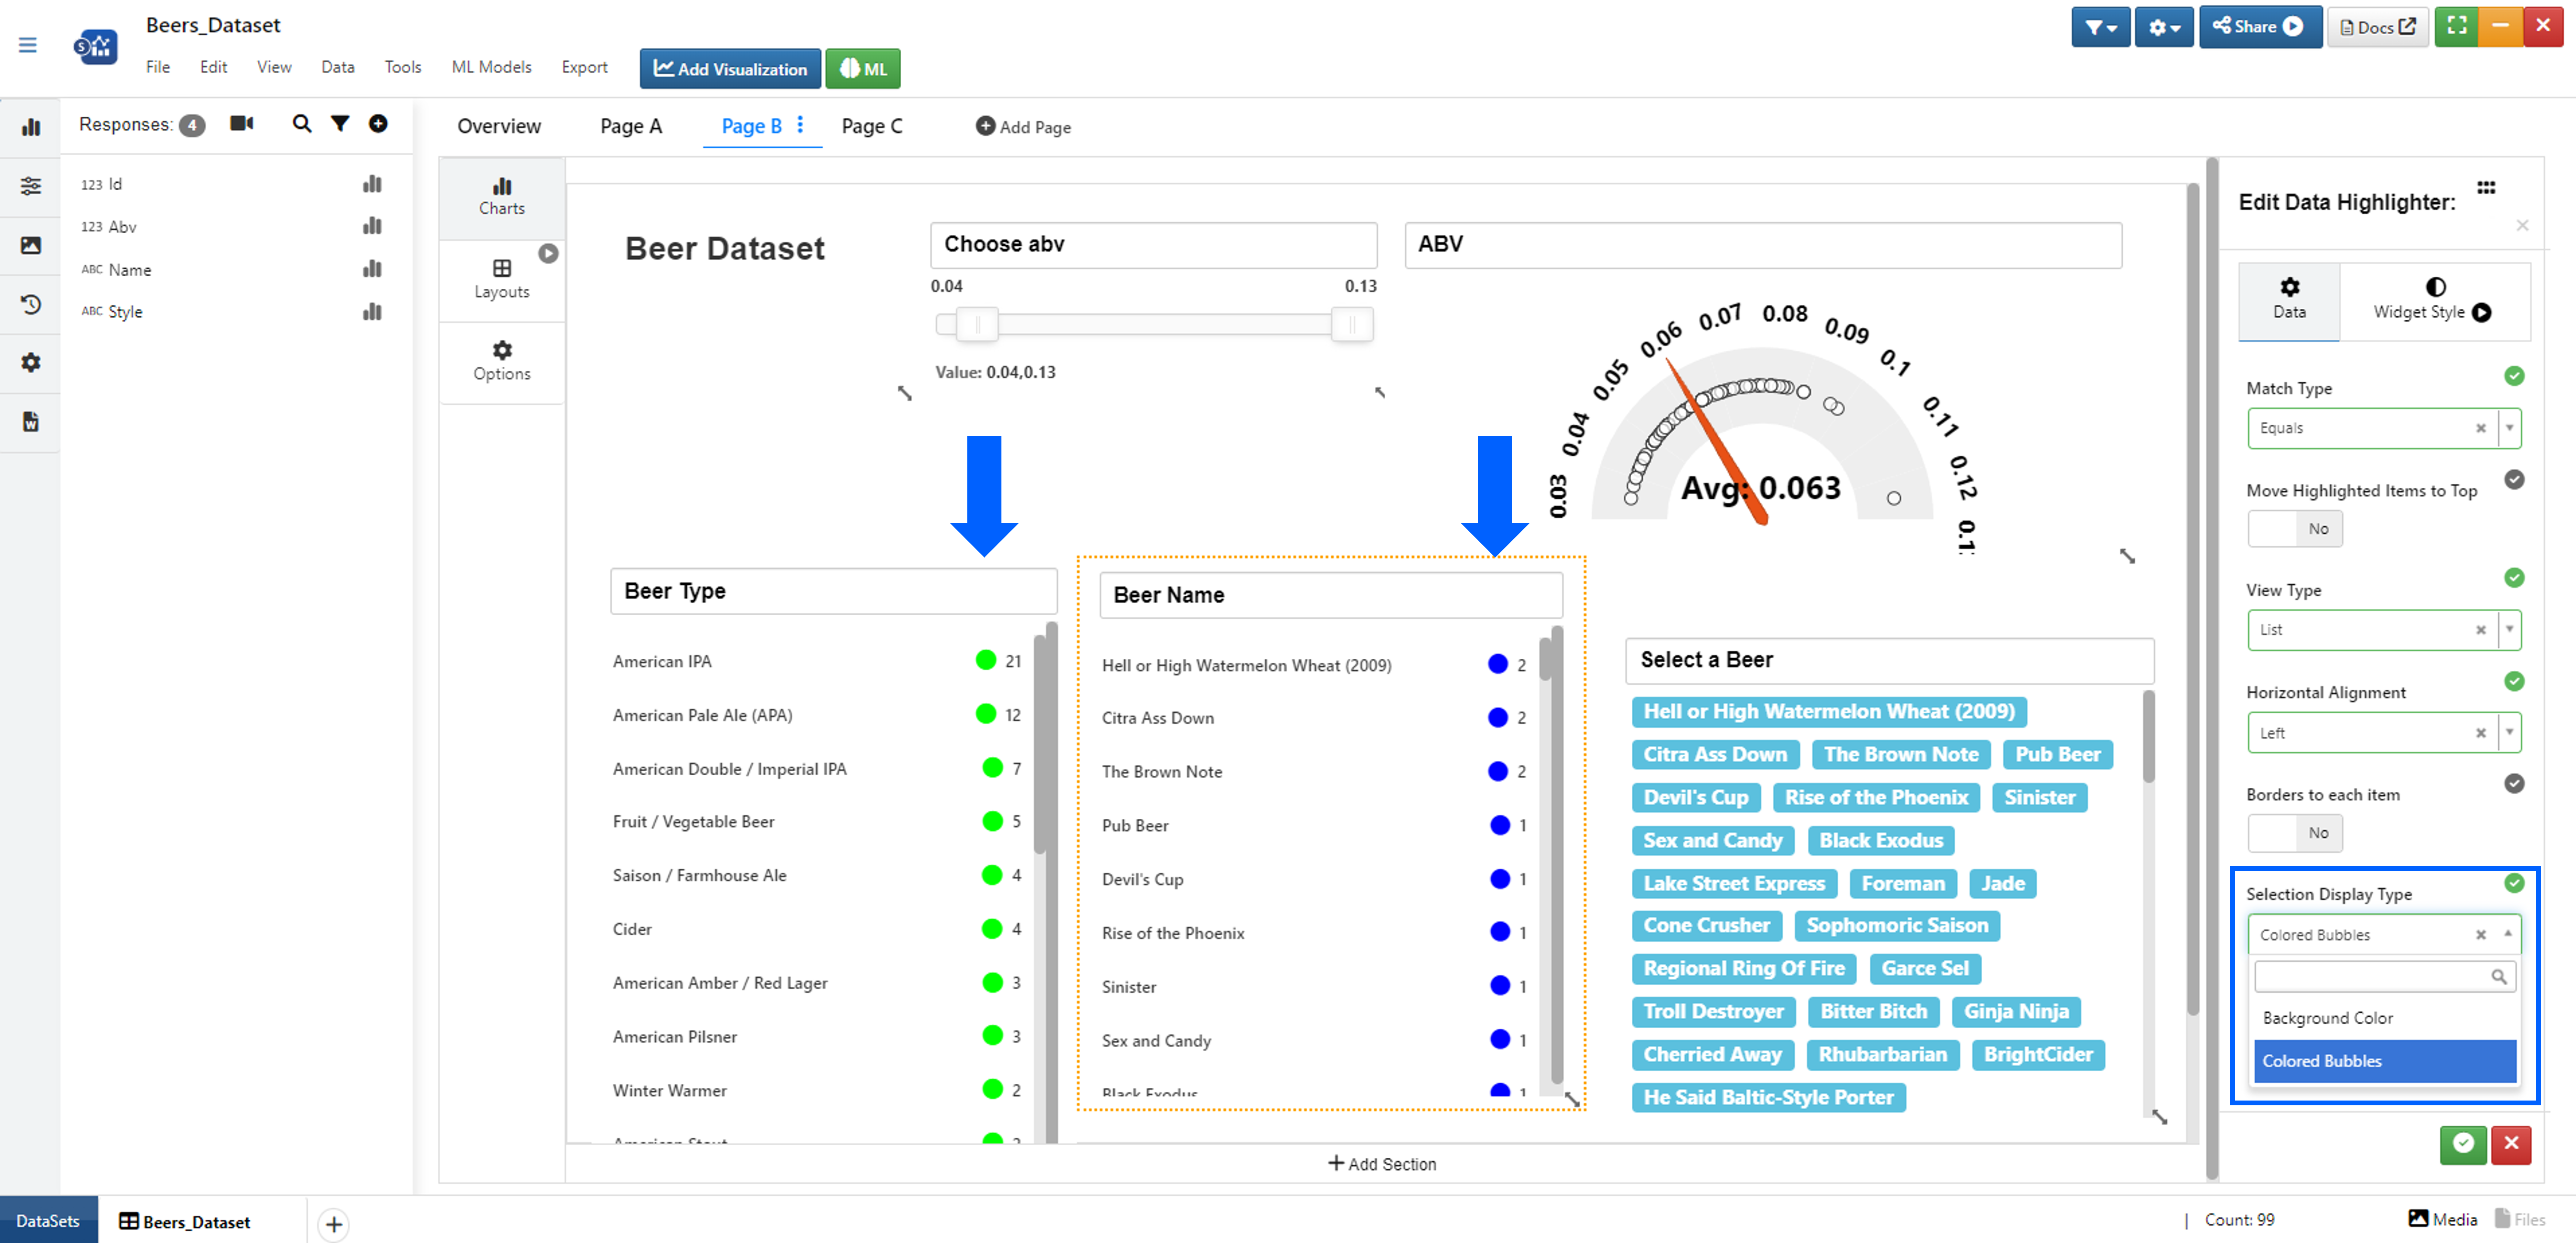Click the Selection Display Type green checkmark
2576x1243 pixels.
(2514, 883)
